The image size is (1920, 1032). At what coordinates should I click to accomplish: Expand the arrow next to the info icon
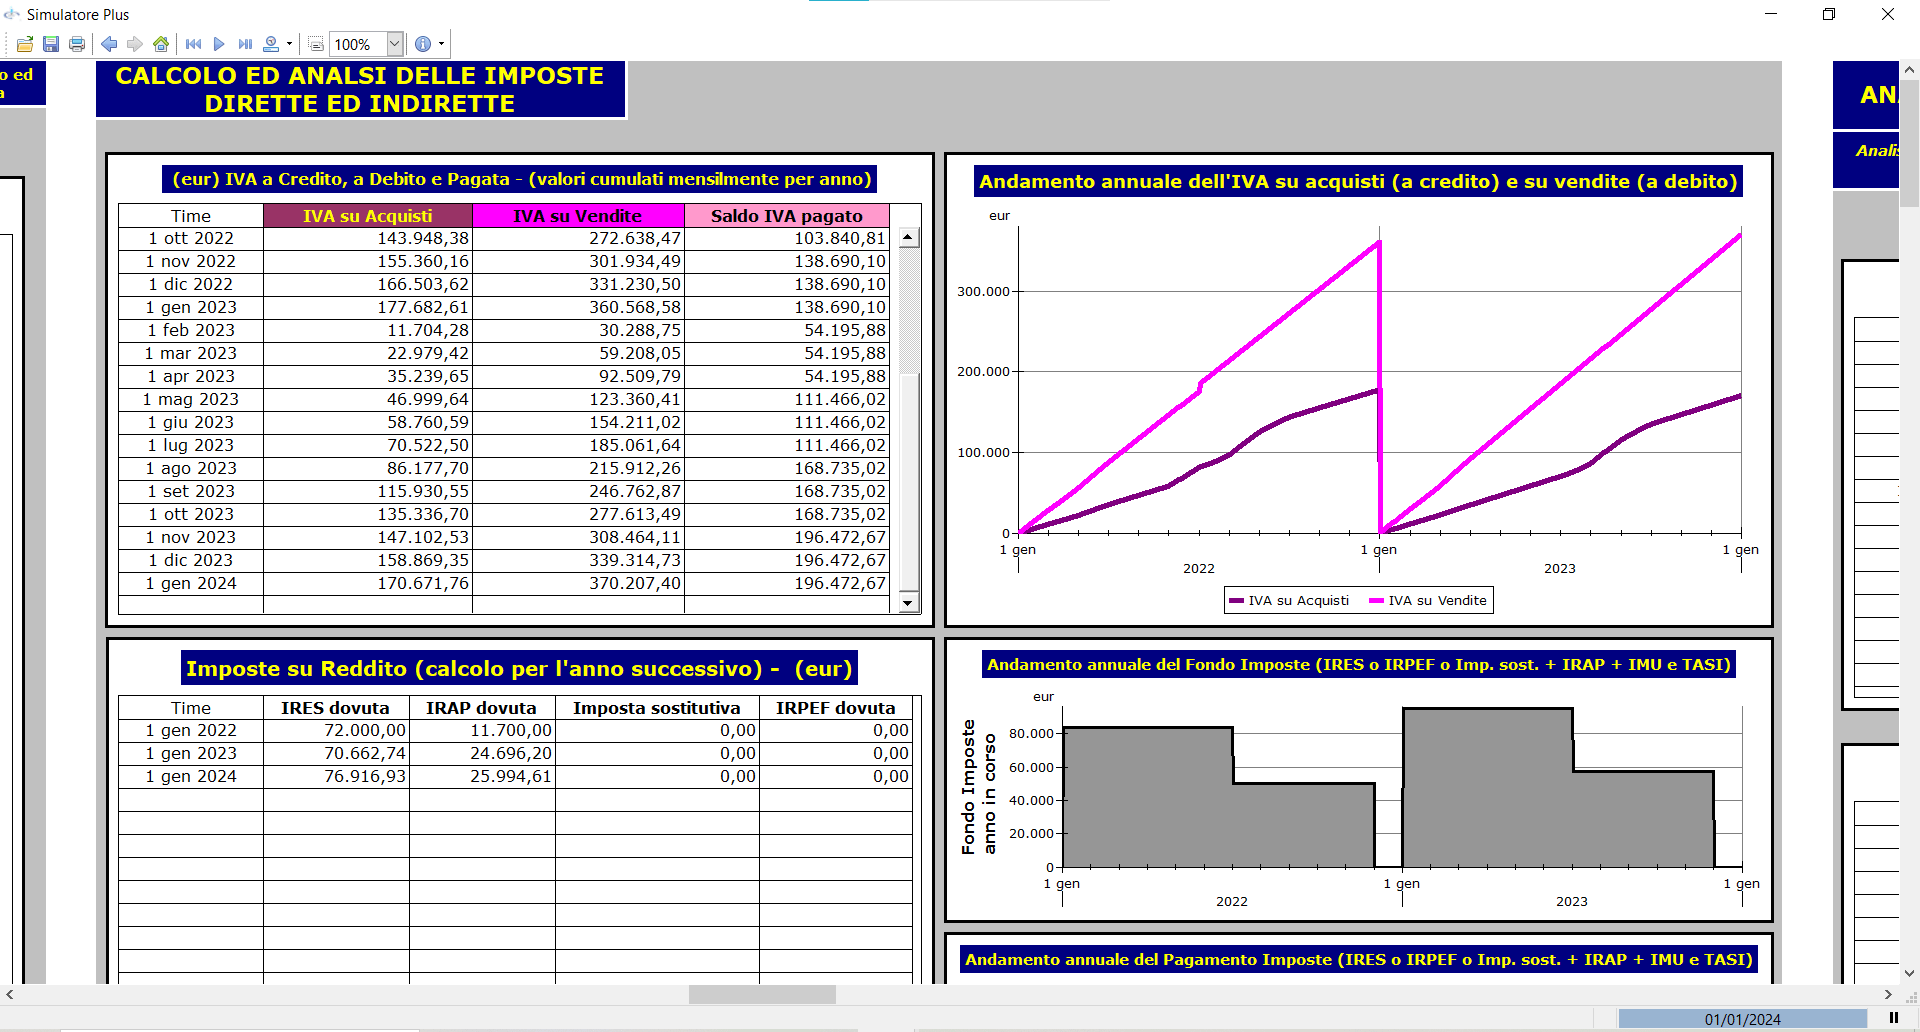coord(441,44)
